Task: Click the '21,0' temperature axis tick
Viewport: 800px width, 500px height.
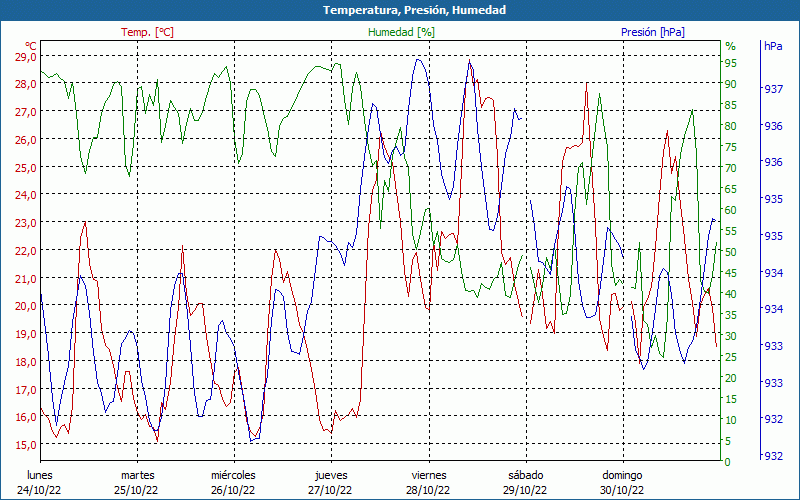Action: [26, 278]
